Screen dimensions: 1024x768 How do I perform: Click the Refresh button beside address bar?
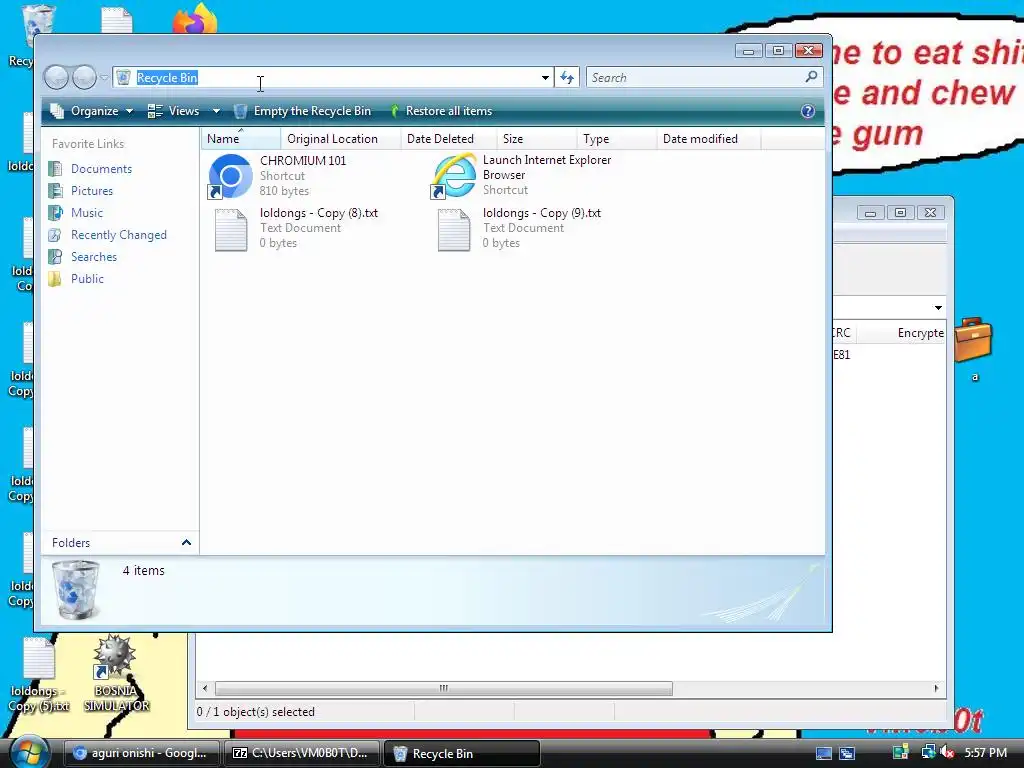567,78
